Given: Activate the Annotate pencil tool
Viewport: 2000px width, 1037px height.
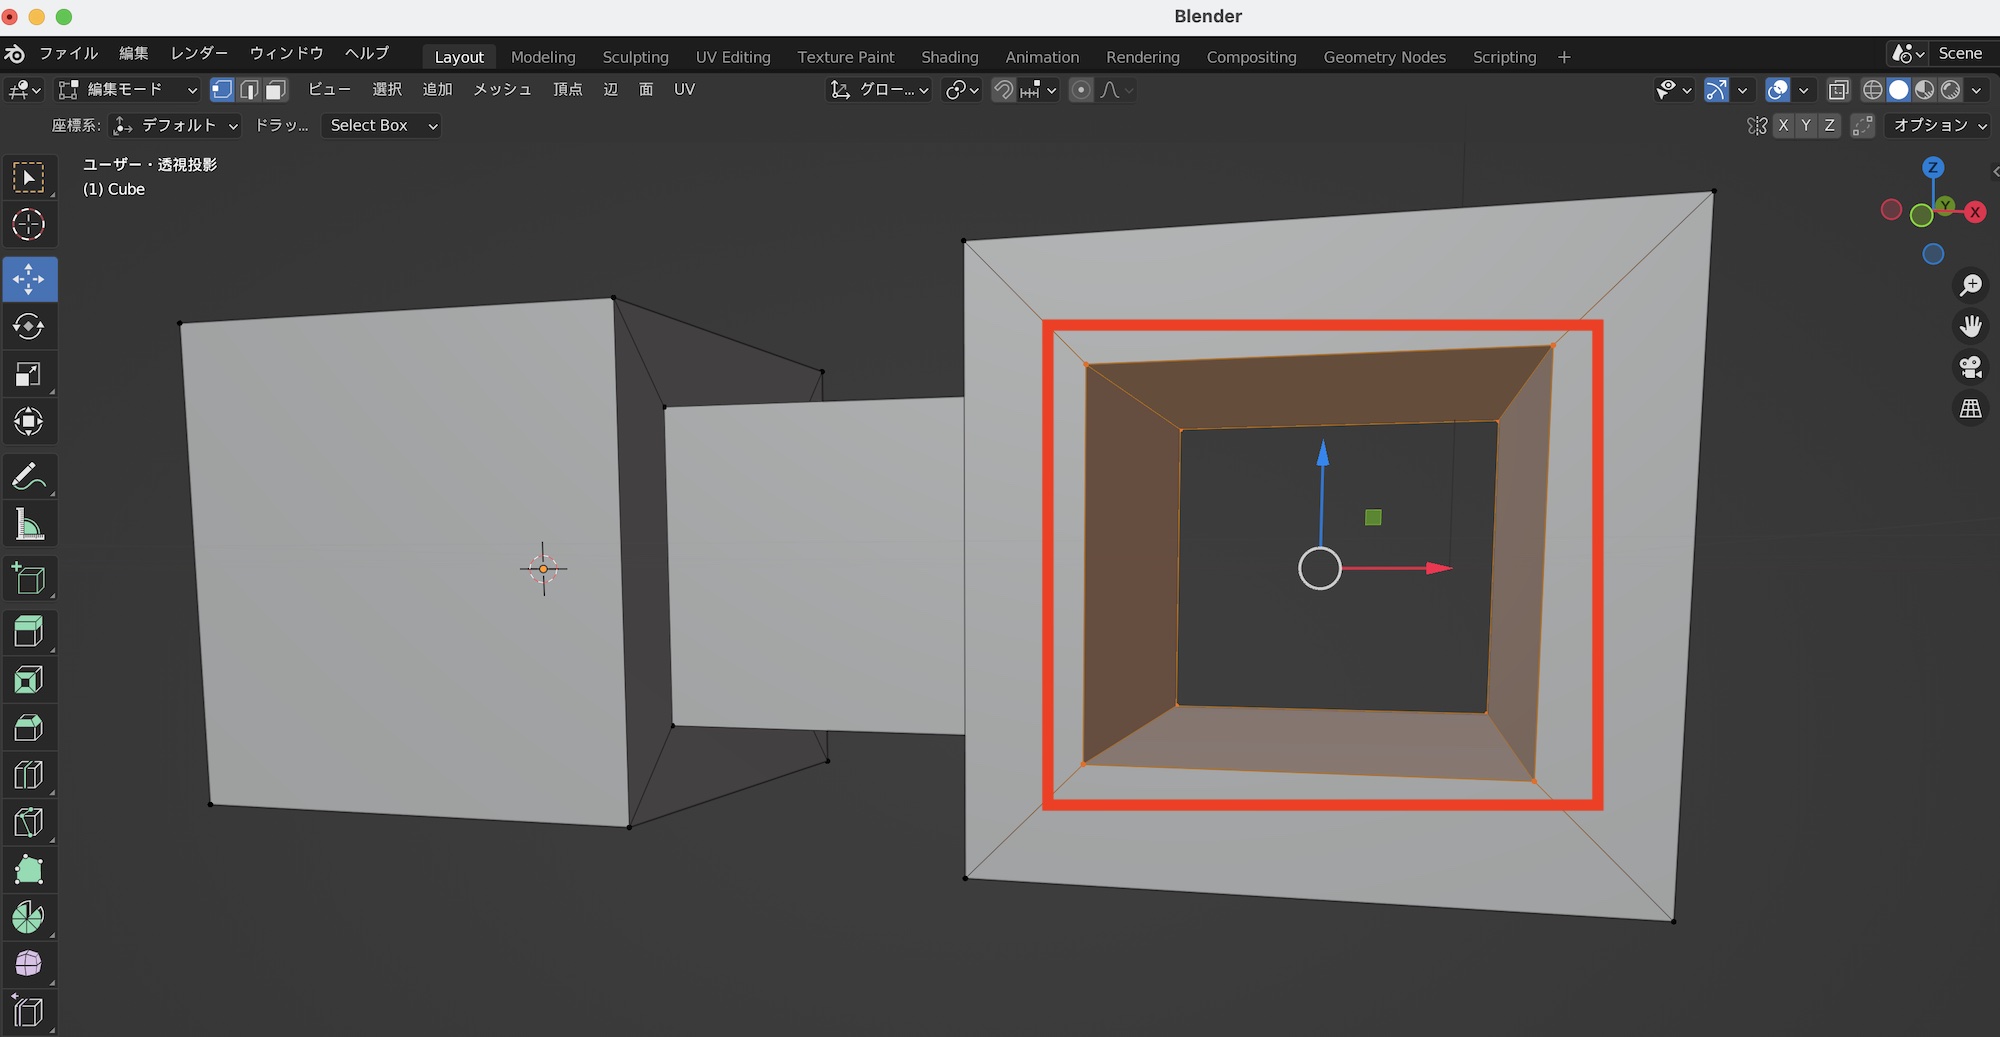Looking at the screenshot, I should (28, 477).
